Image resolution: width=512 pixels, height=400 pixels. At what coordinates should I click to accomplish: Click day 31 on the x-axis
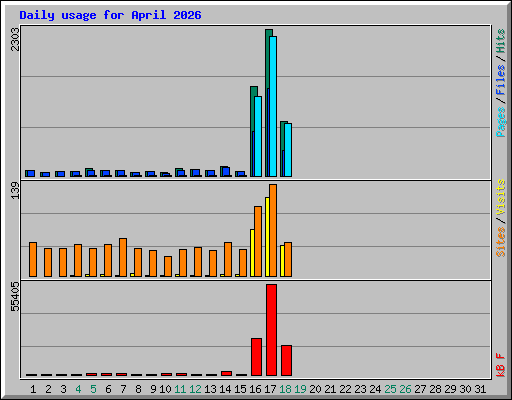(480, 389)
